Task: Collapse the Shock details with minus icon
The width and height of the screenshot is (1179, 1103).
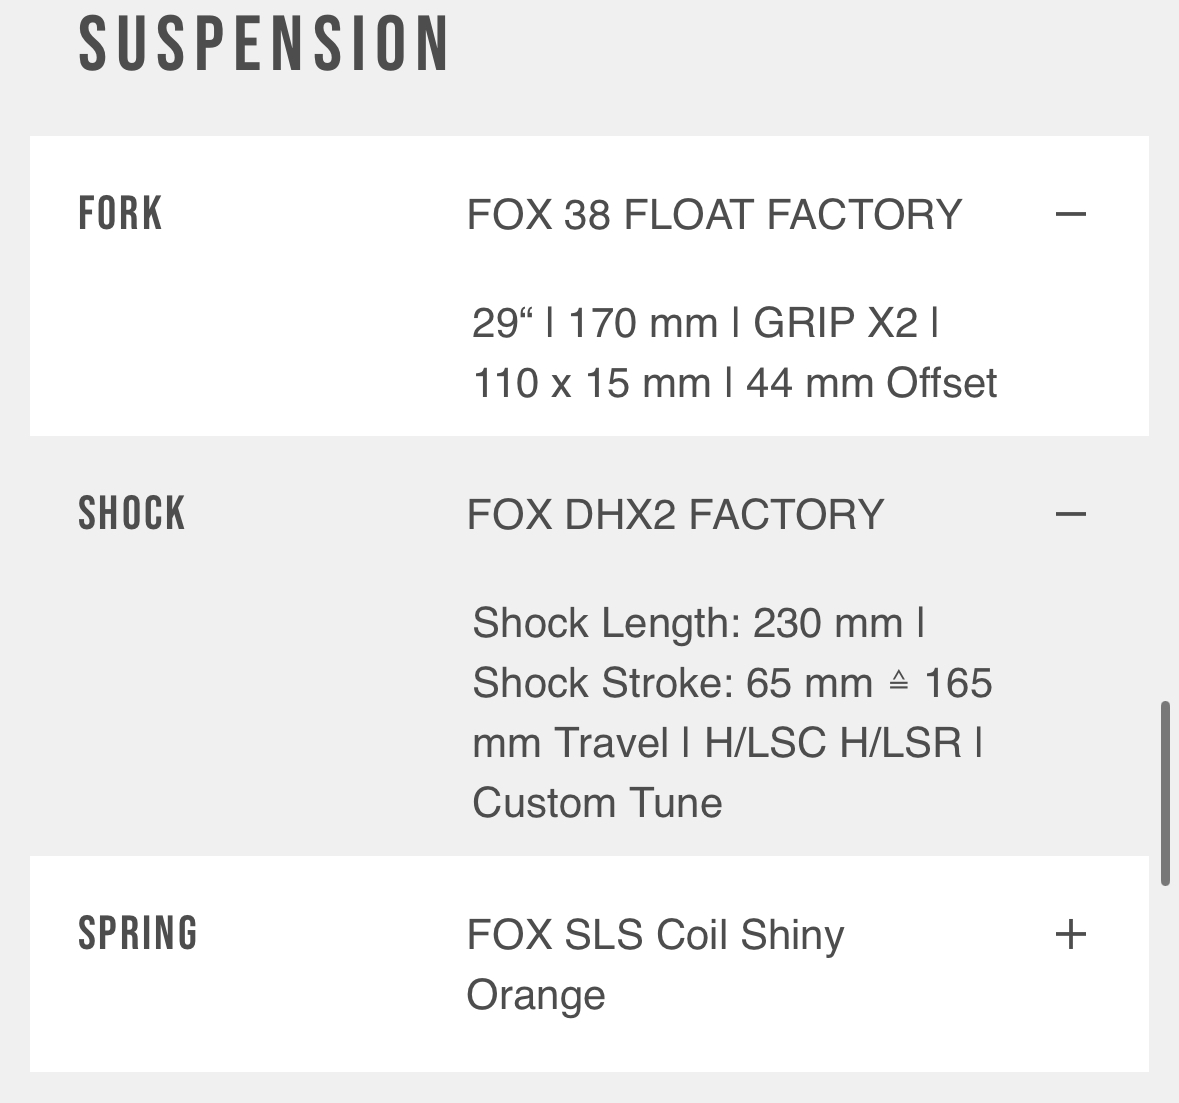Action: (x=1070, y=514)
